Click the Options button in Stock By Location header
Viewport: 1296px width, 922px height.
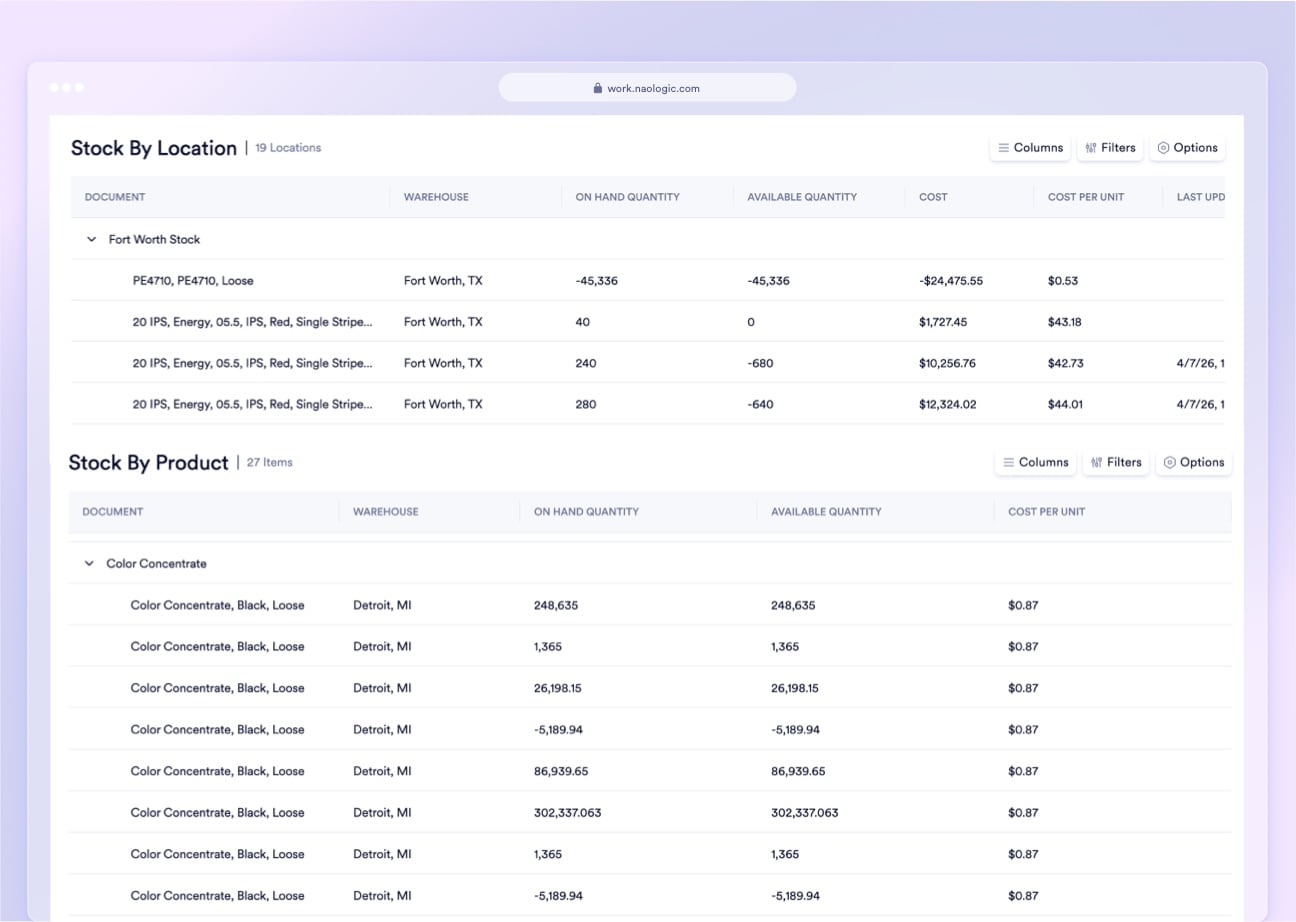[x=1187, y=147]
